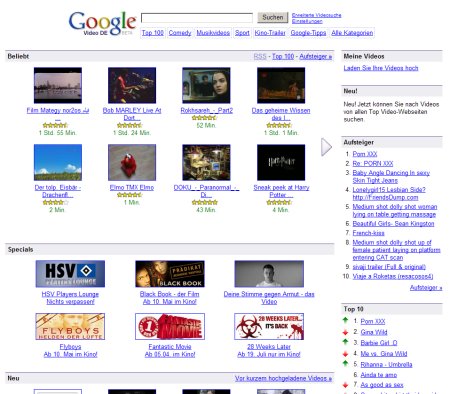The height and width of the screenshot is (394, 450).
Task: Open Aufsteiger » link in Beliebt header
Action: click(x=316, y=56)
